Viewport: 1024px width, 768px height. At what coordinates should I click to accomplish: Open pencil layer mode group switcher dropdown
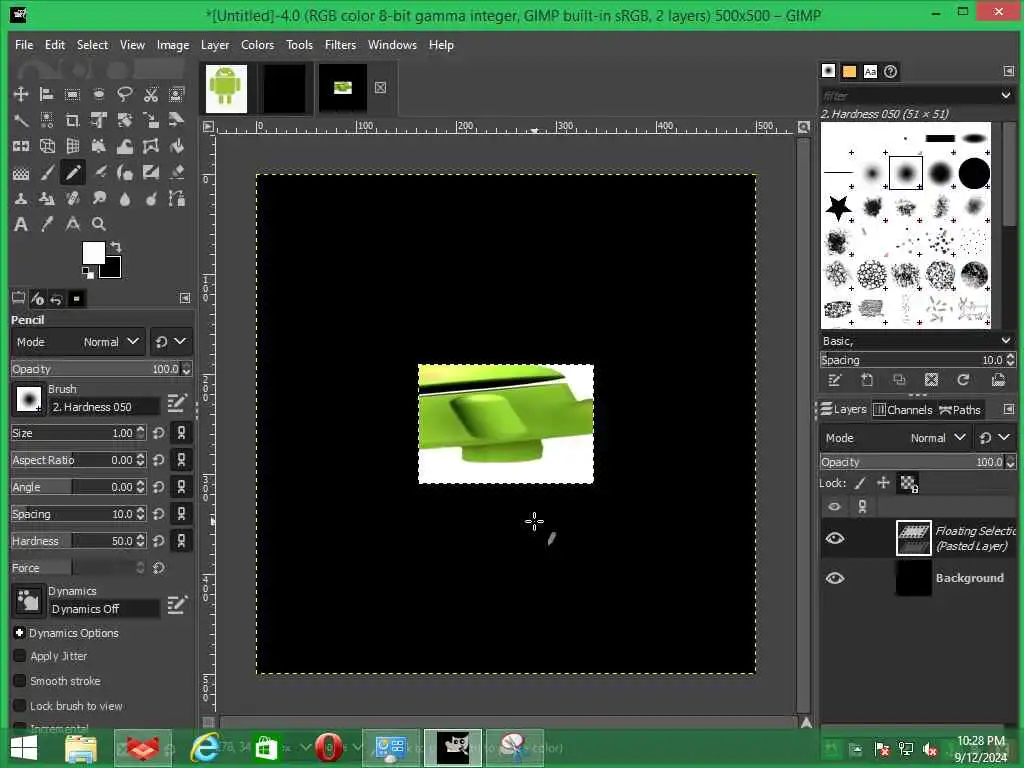coord(171,342)
